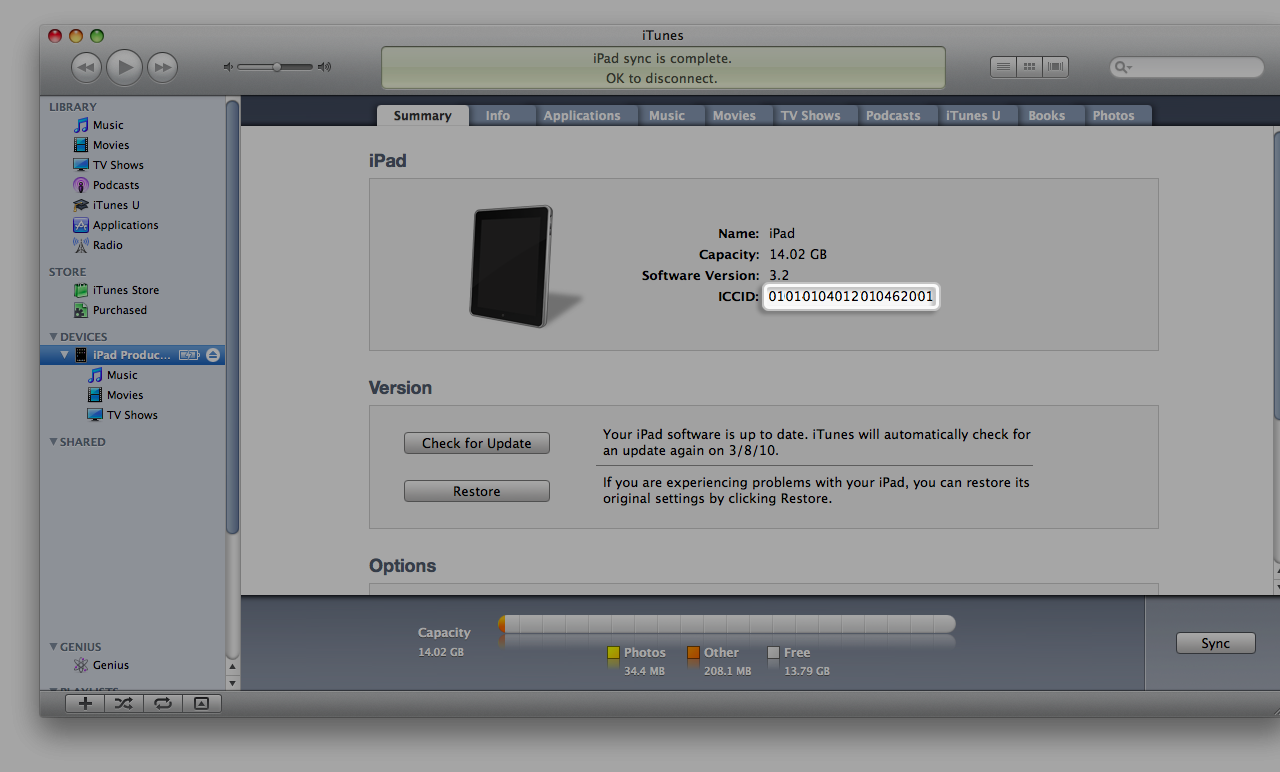Show the artwork viewer panel
The width and height of the screenshot is (1280, 772).
tap(201, 703)
